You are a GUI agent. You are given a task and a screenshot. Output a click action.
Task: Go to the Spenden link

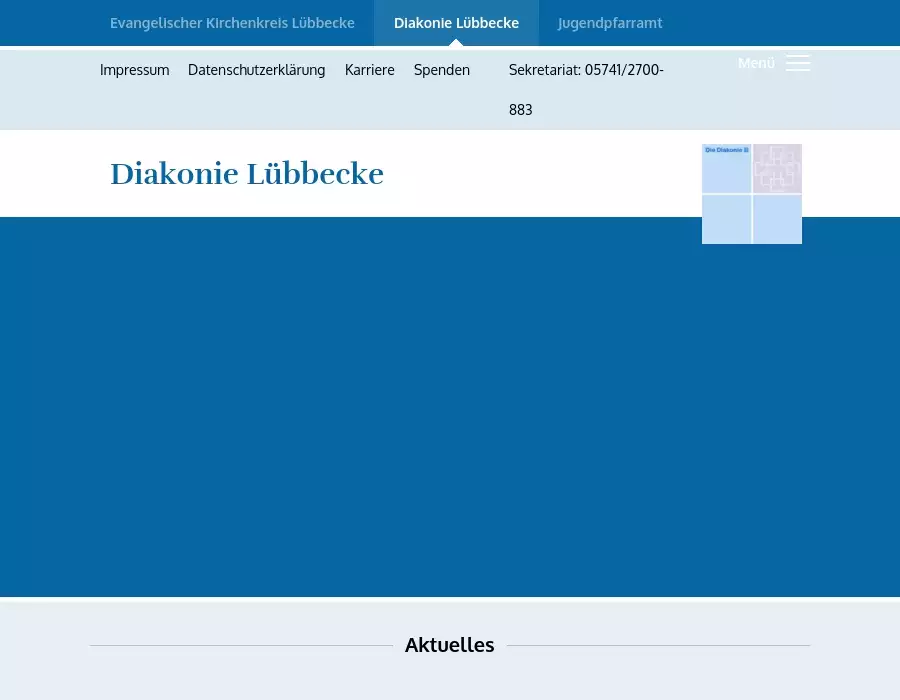click(442, 70)
